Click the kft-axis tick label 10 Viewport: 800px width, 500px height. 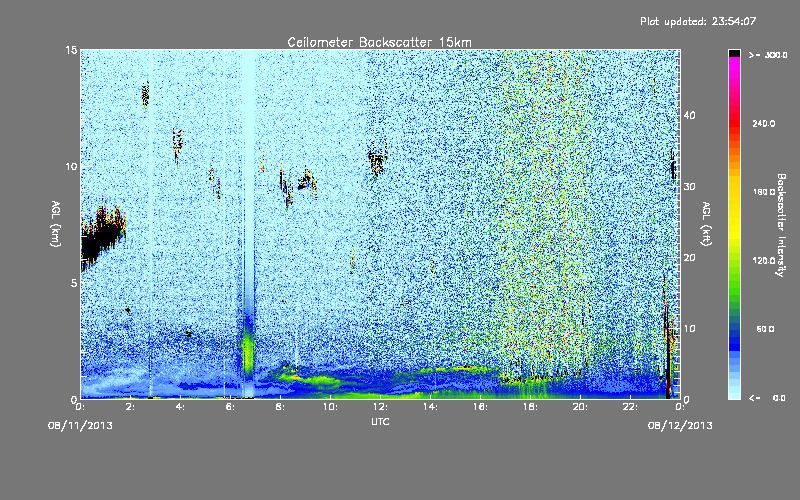[689, 328]
